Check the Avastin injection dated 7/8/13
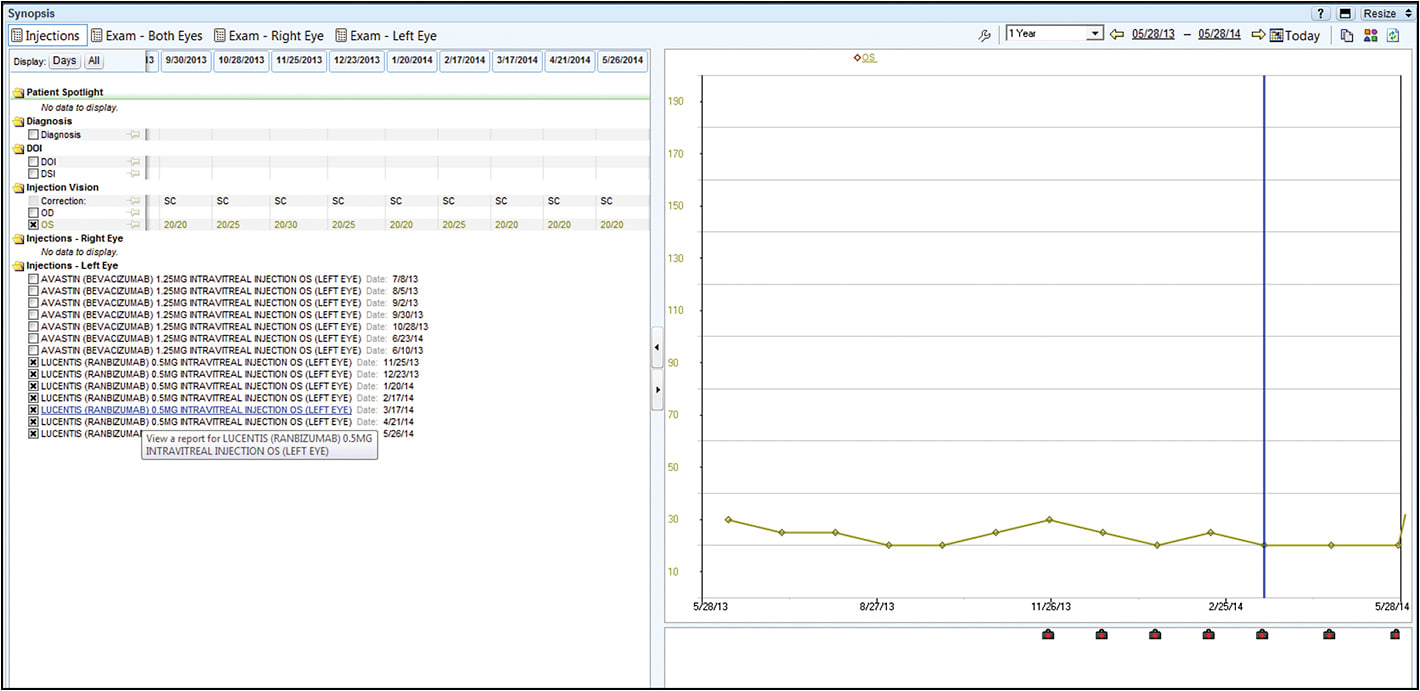The height and width of the screenshot is (691, 1420). 34,278
